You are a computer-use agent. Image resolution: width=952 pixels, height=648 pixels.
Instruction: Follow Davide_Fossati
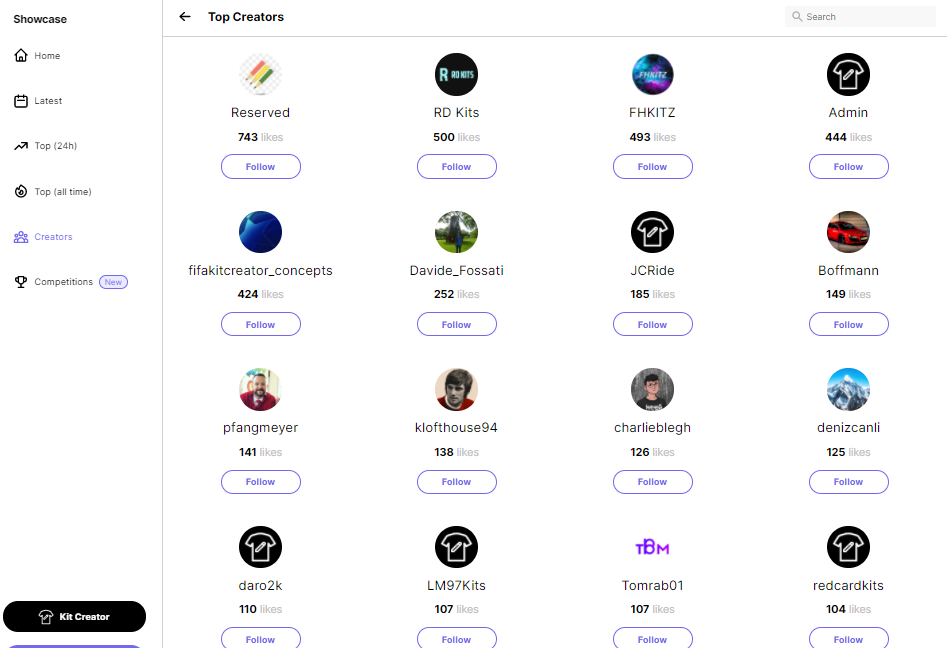(456, 325)
